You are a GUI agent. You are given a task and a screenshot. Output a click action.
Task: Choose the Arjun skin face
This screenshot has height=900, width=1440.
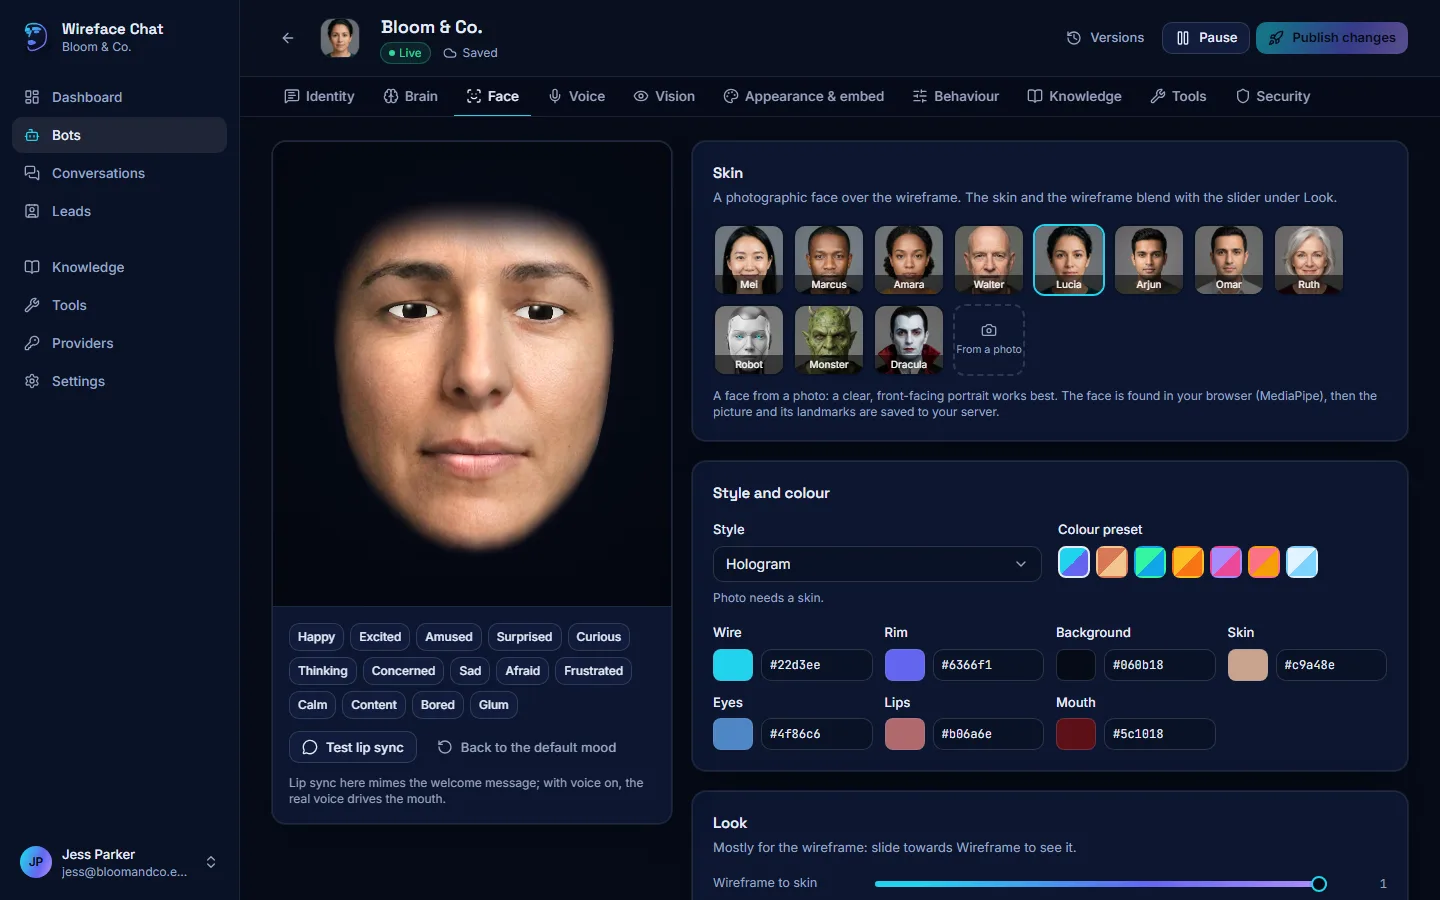[1149, 260]
